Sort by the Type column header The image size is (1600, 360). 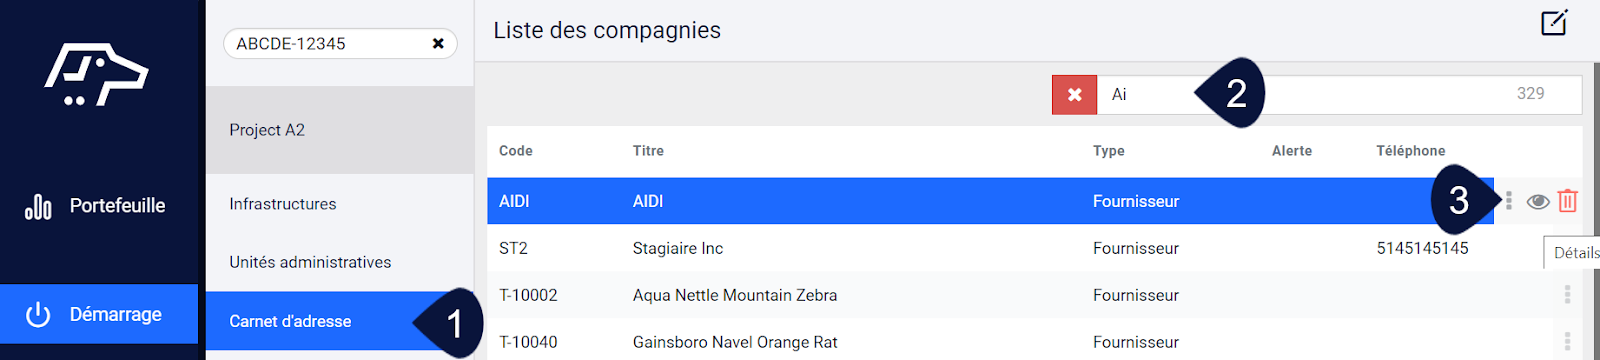[1108, 151]
